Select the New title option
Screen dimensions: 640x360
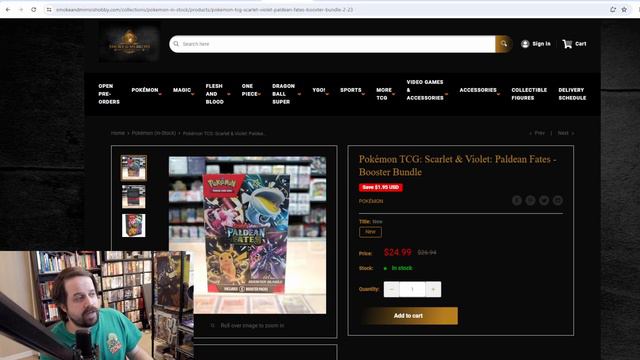click(370, 232)
